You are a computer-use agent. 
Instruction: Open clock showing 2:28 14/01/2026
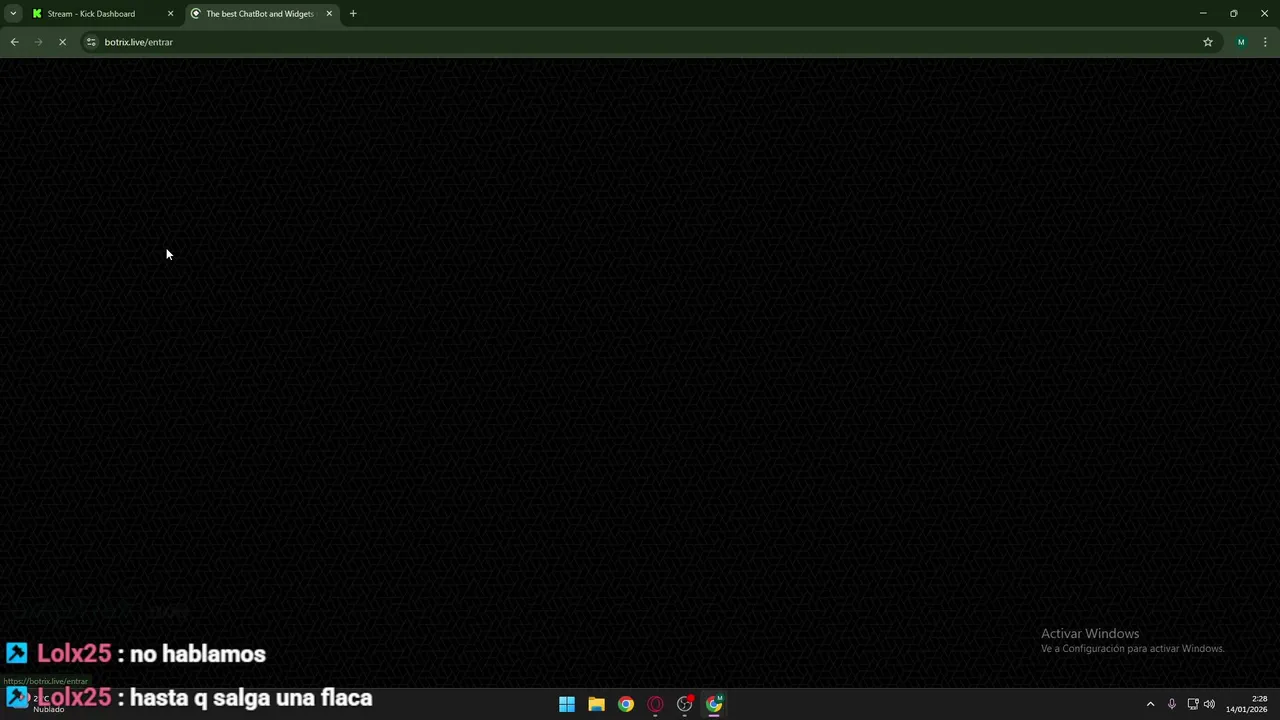pyautogui.click(x=1247, y=704)
